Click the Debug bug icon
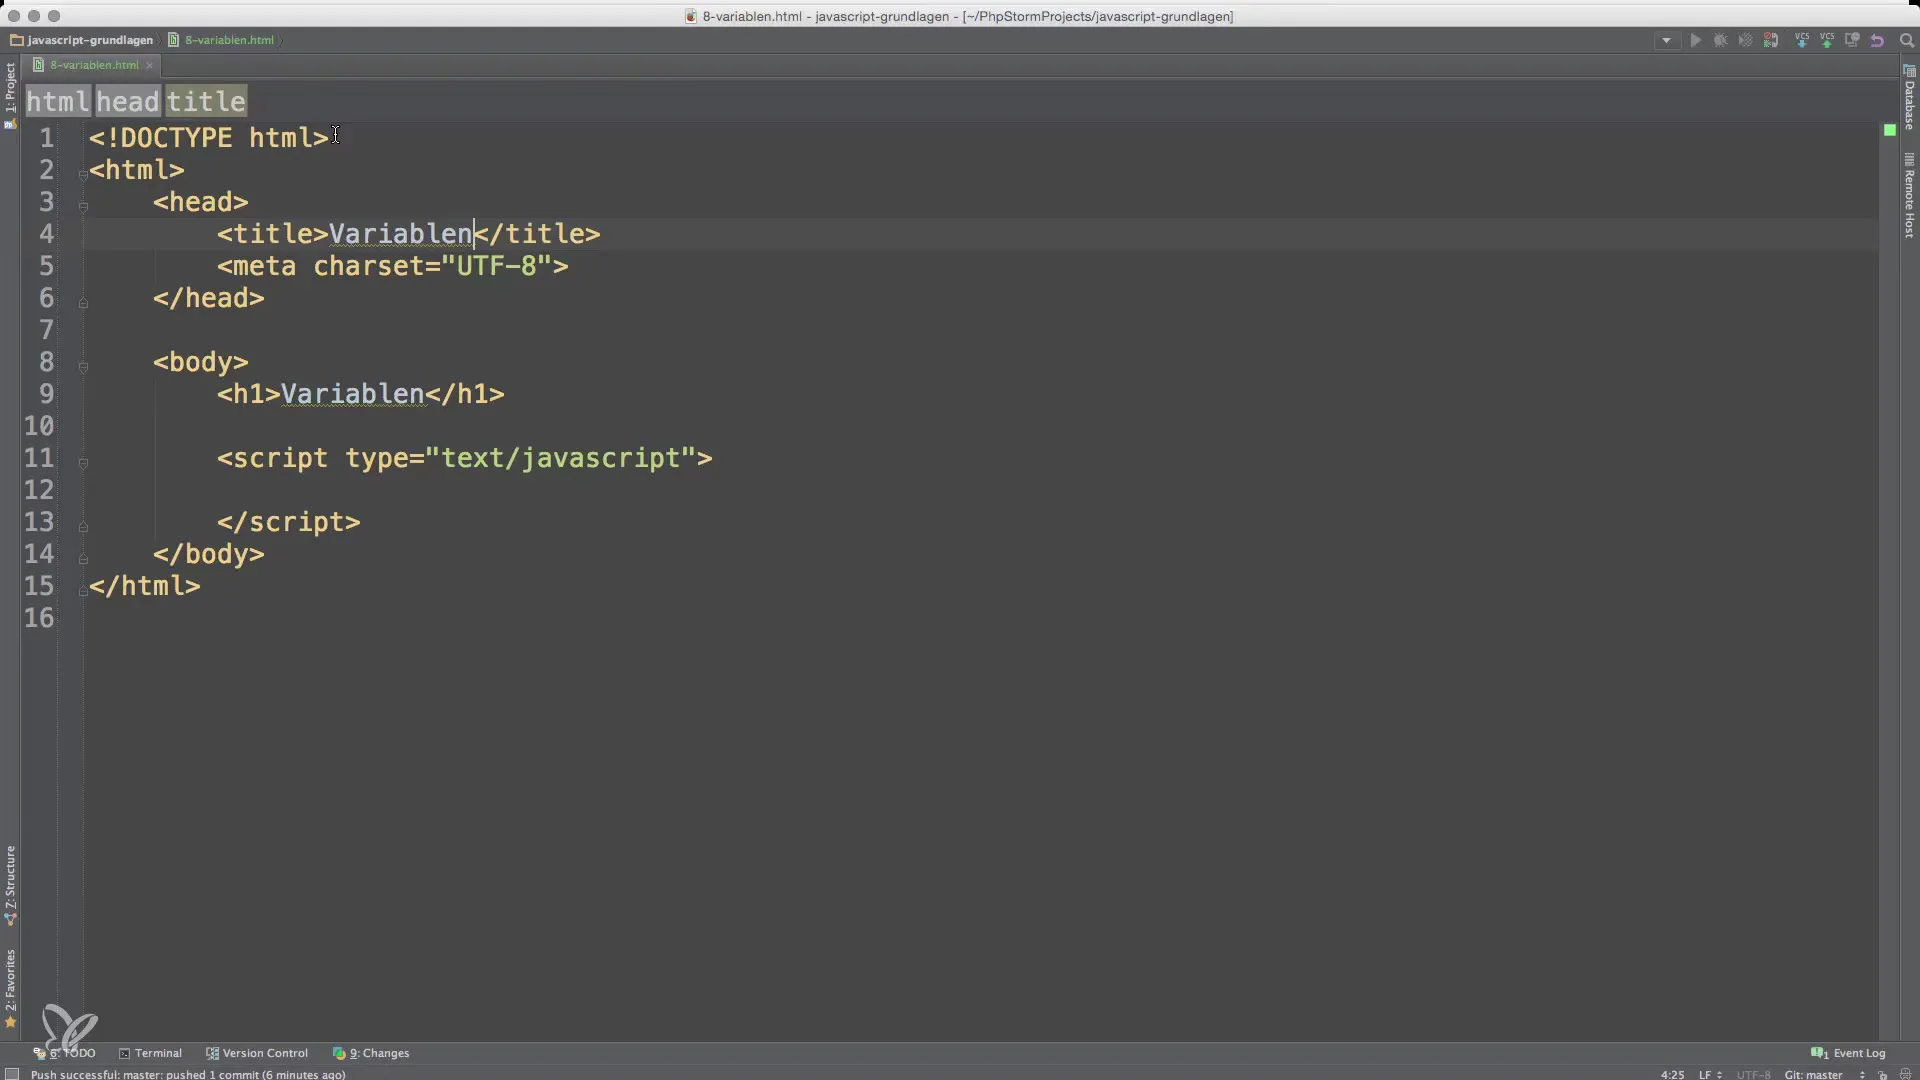Screen dimensions: 1920x1080 pos(1720,41)
